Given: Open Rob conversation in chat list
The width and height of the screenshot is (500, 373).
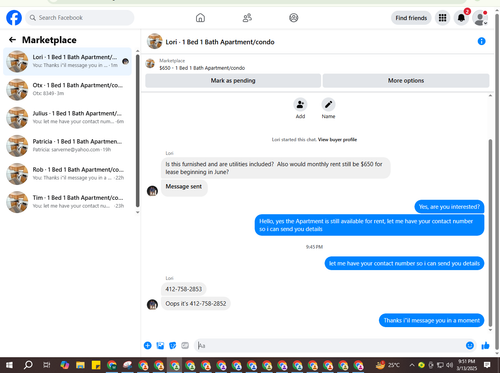Looking at the screenshot, I should click(67, 174).
